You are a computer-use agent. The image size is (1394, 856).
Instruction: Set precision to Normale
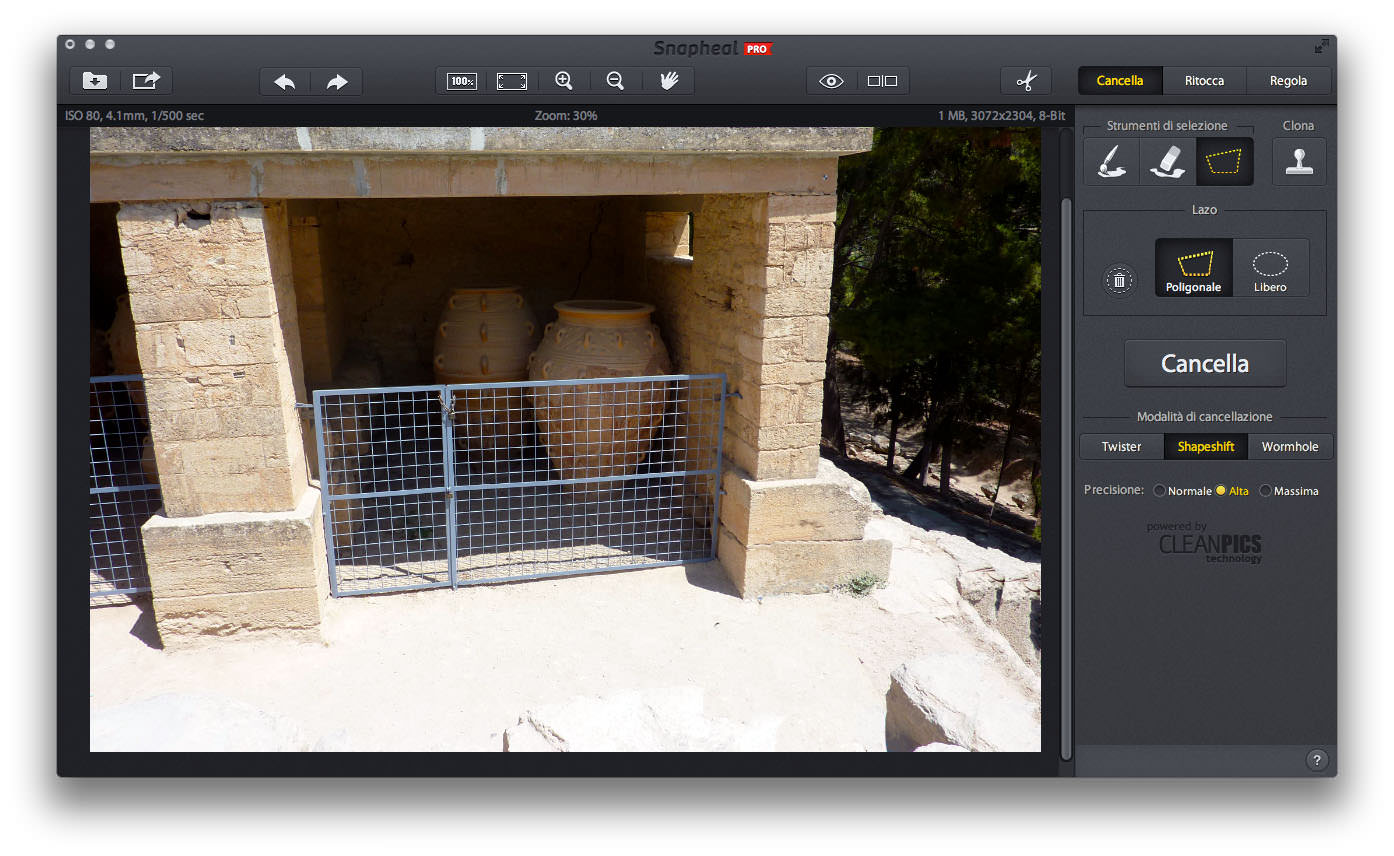coord(1183,491)
